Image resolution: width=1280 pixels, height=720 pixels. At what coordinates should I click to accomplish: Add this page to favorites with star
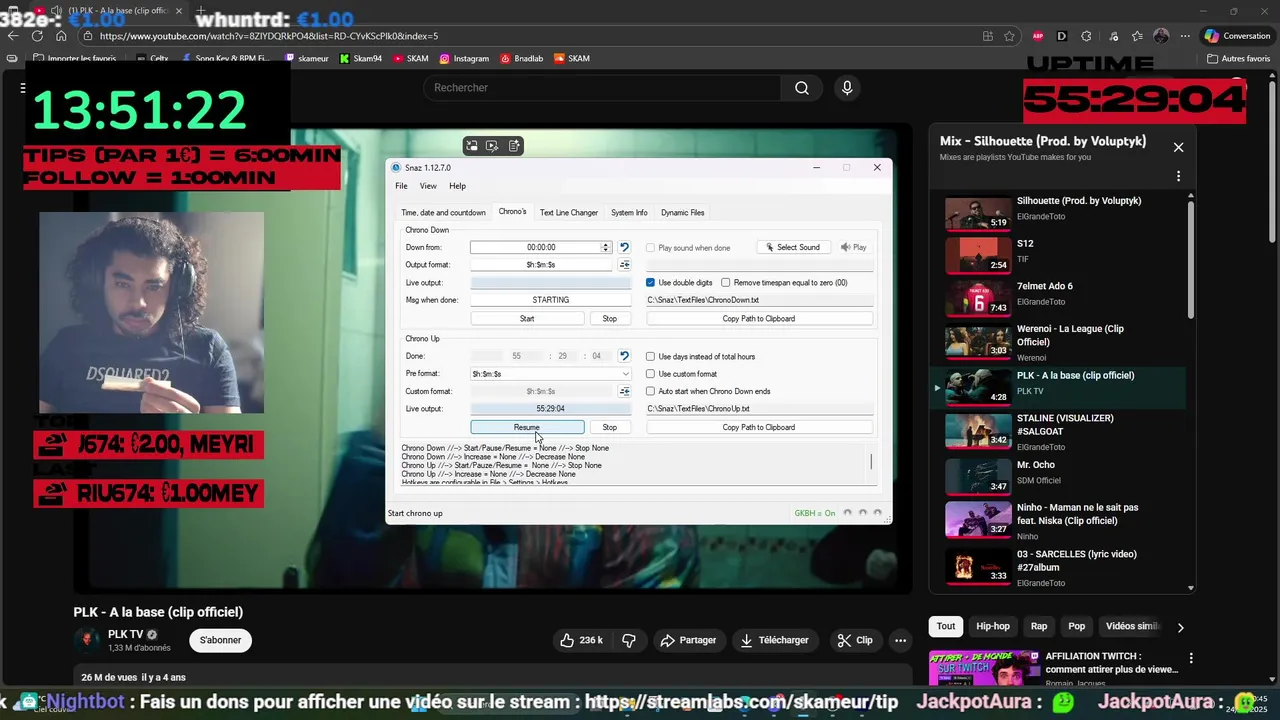click(x=1010, y=36)
